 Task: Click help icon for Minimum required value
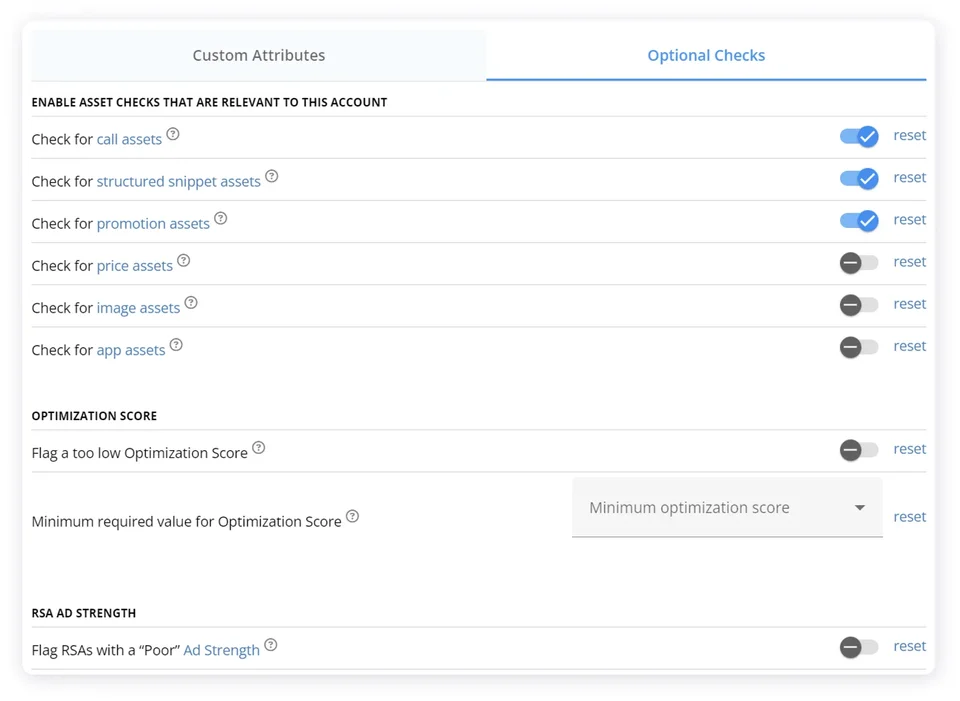click(353, 517)
